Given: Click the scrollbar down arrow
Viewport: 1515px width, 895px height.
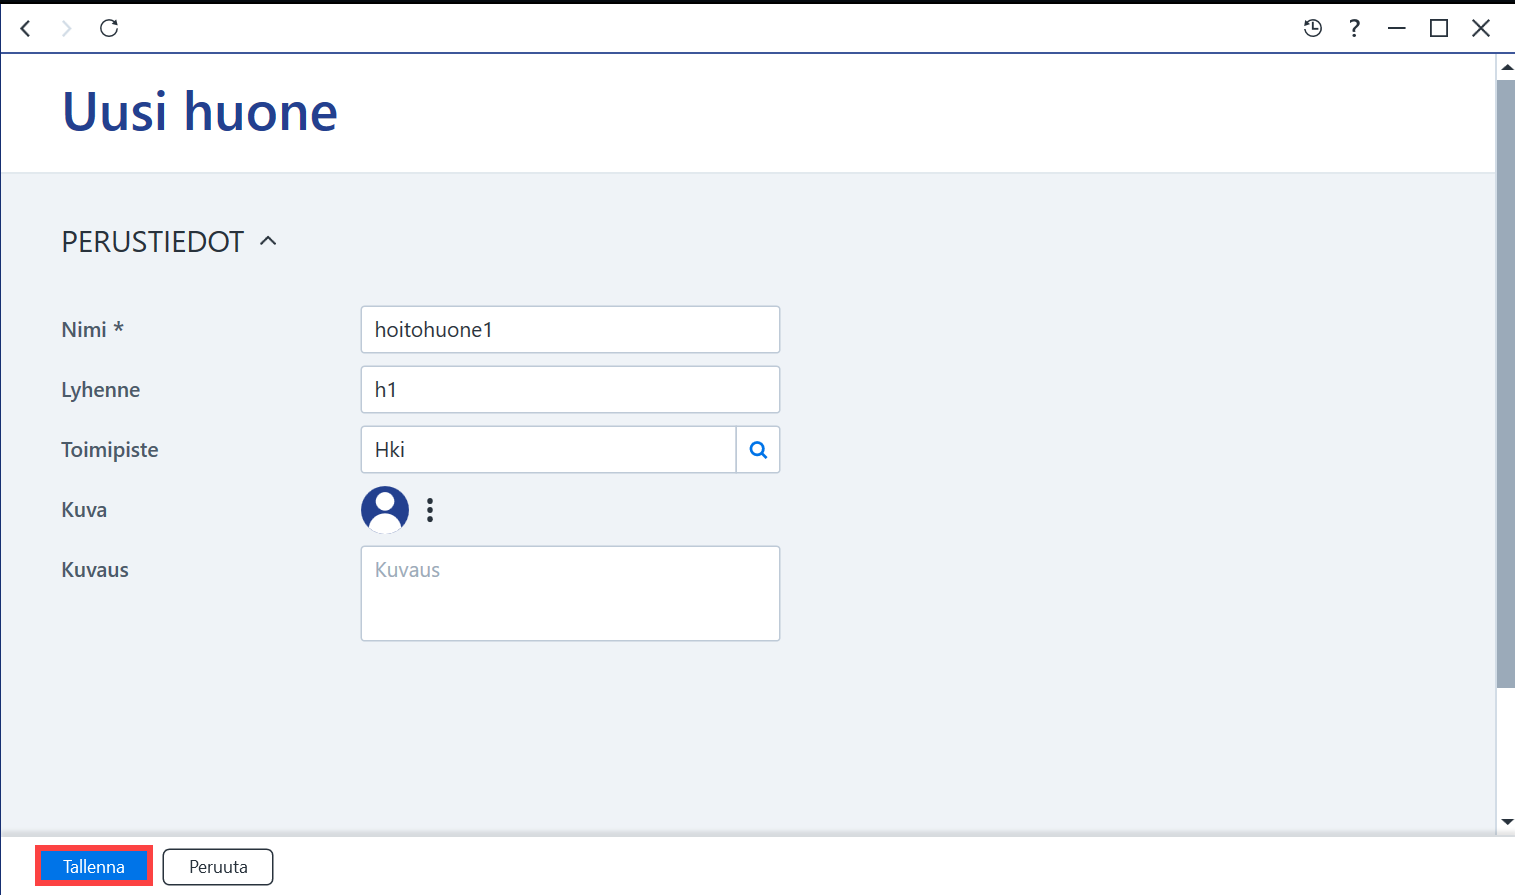Looking at the screenshot, I should [1506, 822].
